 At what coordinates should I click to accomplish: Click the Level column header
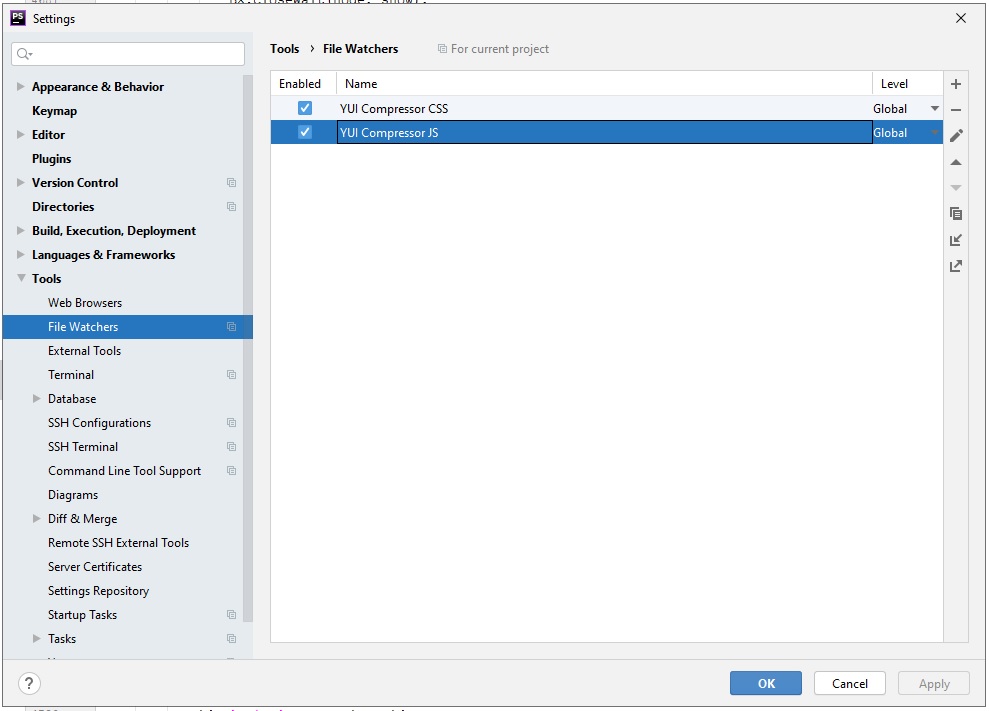pyautogui.click(x=908, y=83)
